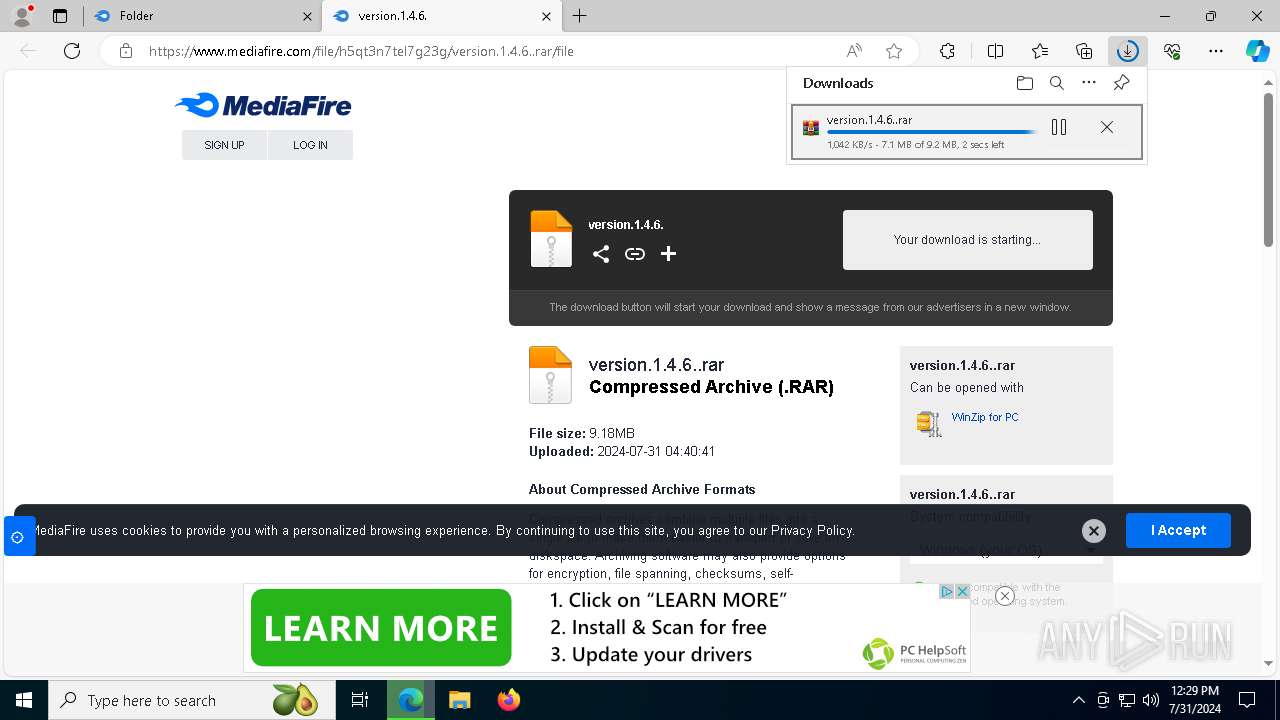Open AdChoices triangle icon on ad
The image size is (1280, 720).
point(946,591)
